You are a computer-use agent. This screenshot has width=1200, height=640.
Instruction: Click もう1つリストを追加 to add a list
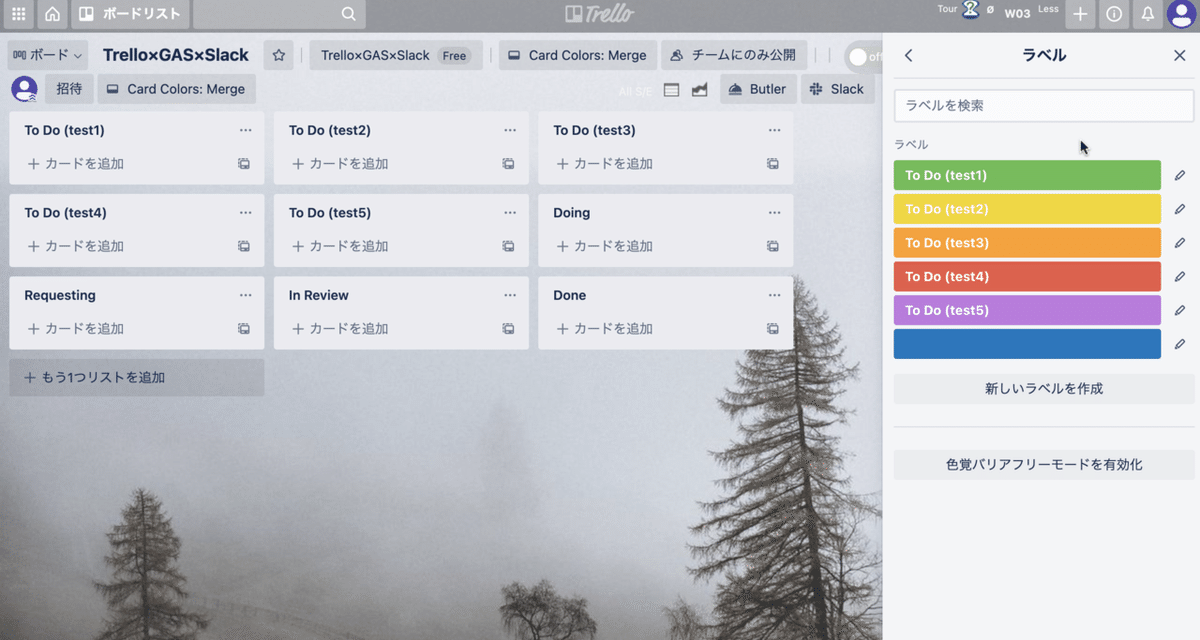click(x=137, y=377)
